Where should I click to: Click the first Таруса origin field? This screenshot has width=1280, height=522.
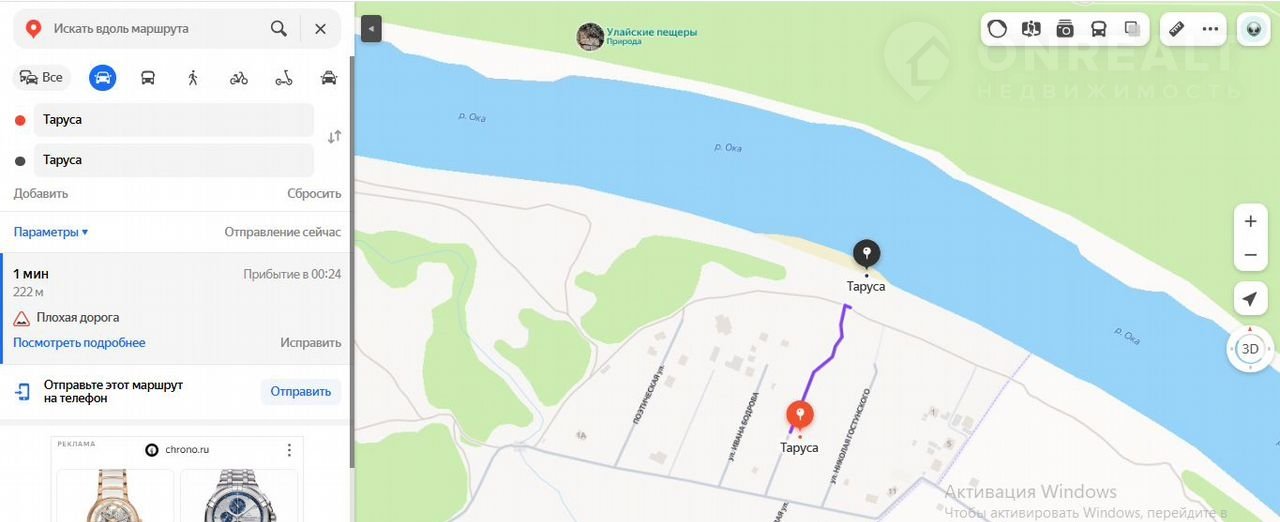tap(174, 120)
